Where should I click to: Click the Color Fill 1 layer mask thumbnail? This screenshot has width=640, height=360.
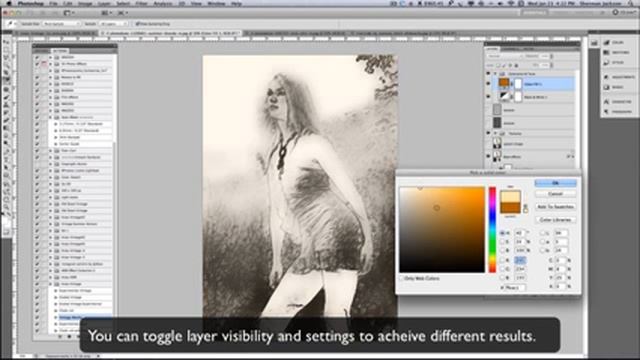coord(518,84)
